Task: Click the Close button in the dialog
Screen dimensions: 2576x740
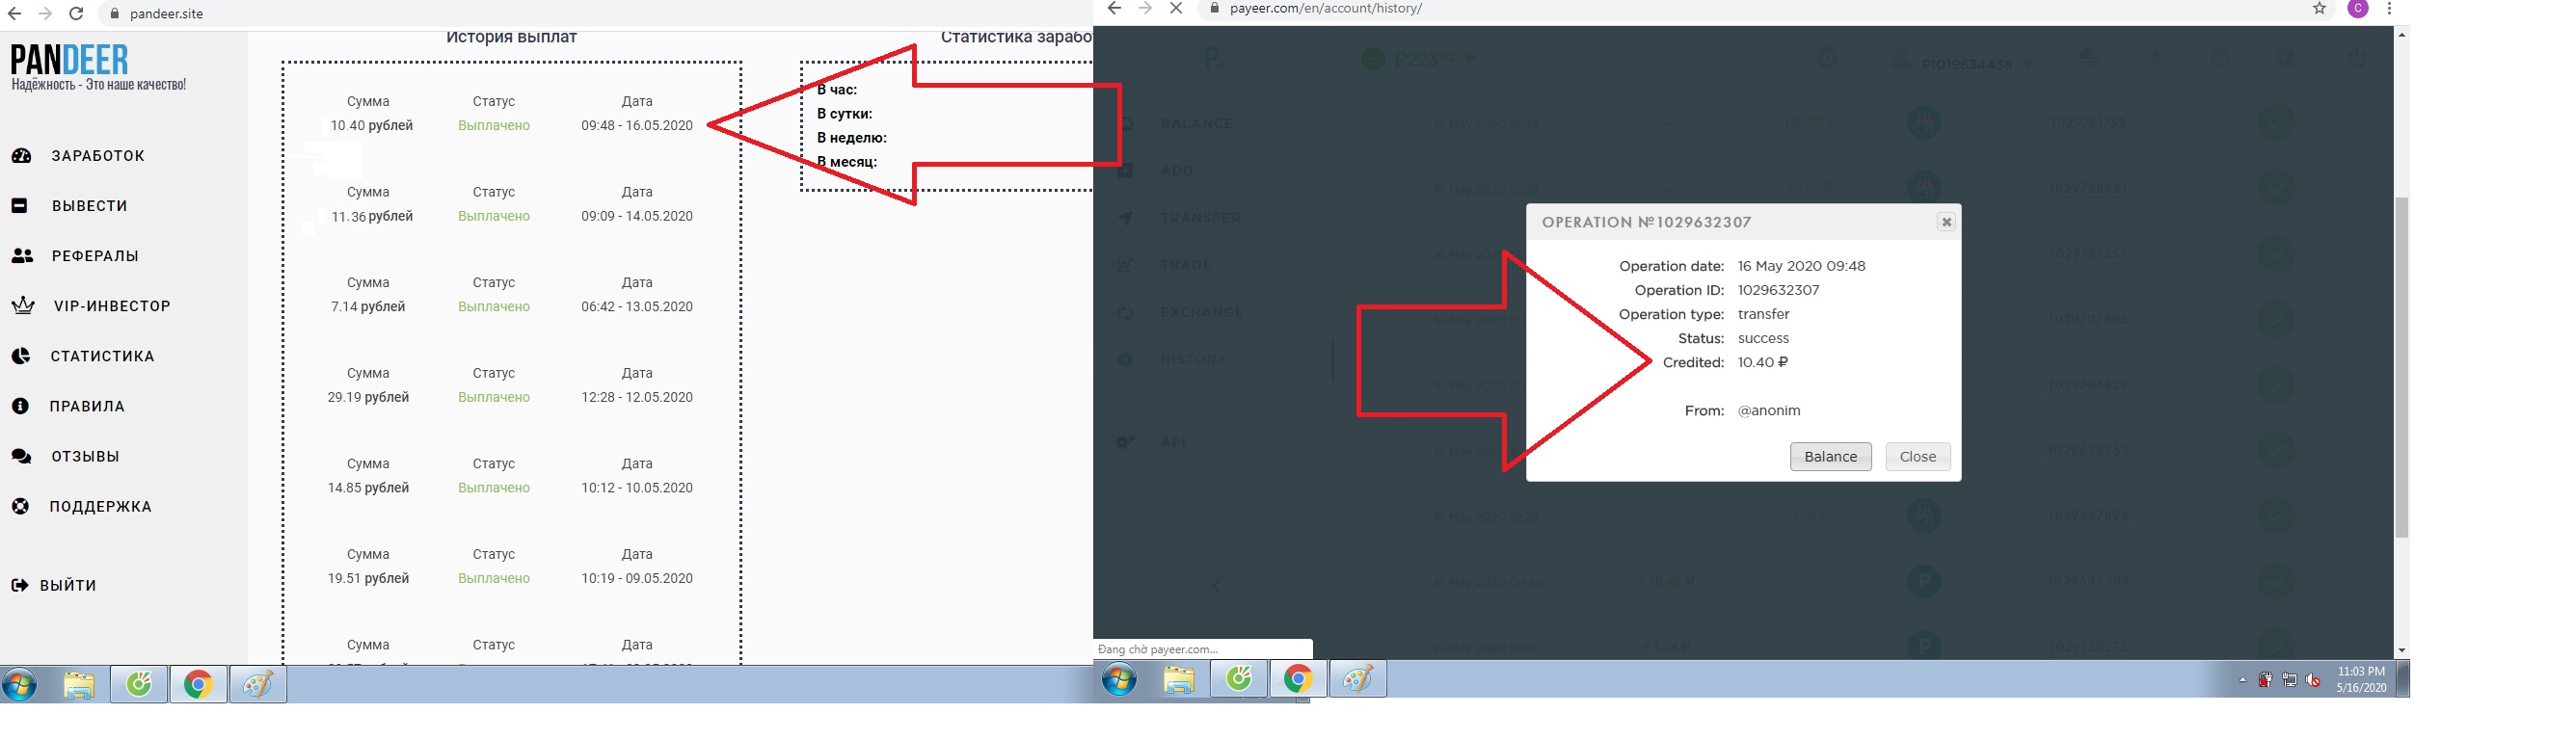Action: (1918, 456)
